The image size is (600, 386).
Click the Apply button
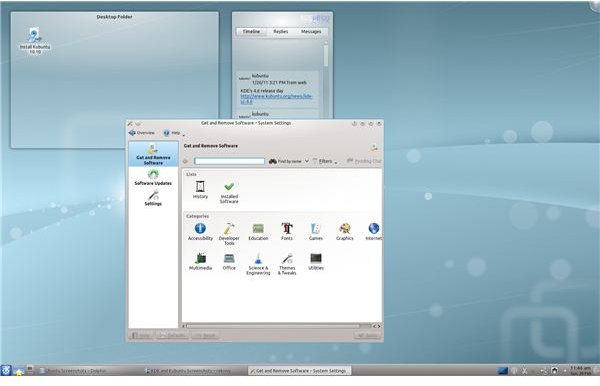tap(367, 336)
